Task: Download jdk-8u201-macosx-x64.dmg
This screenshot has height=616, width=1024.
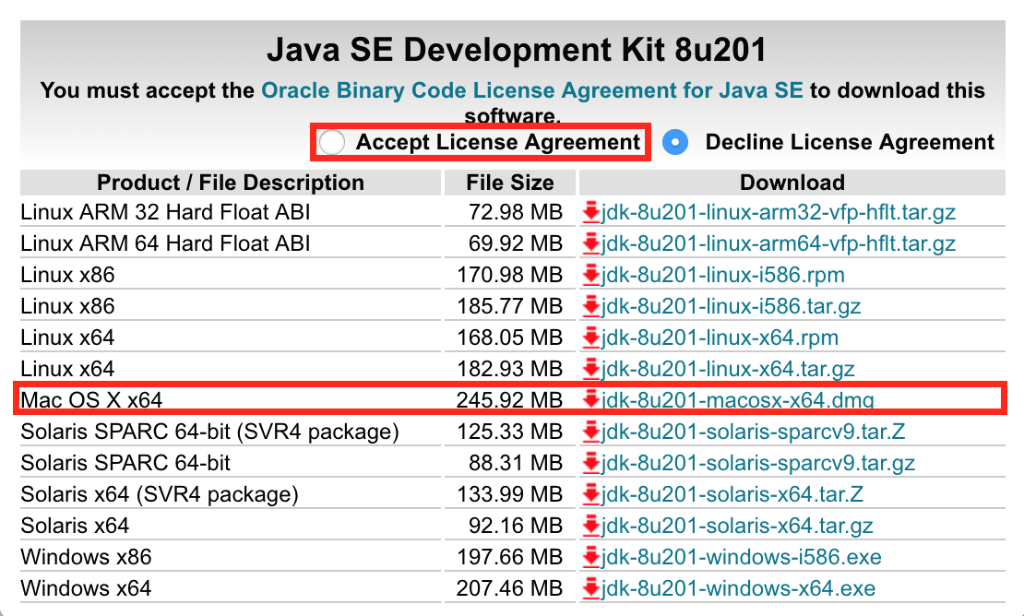Action: point(737,400)
